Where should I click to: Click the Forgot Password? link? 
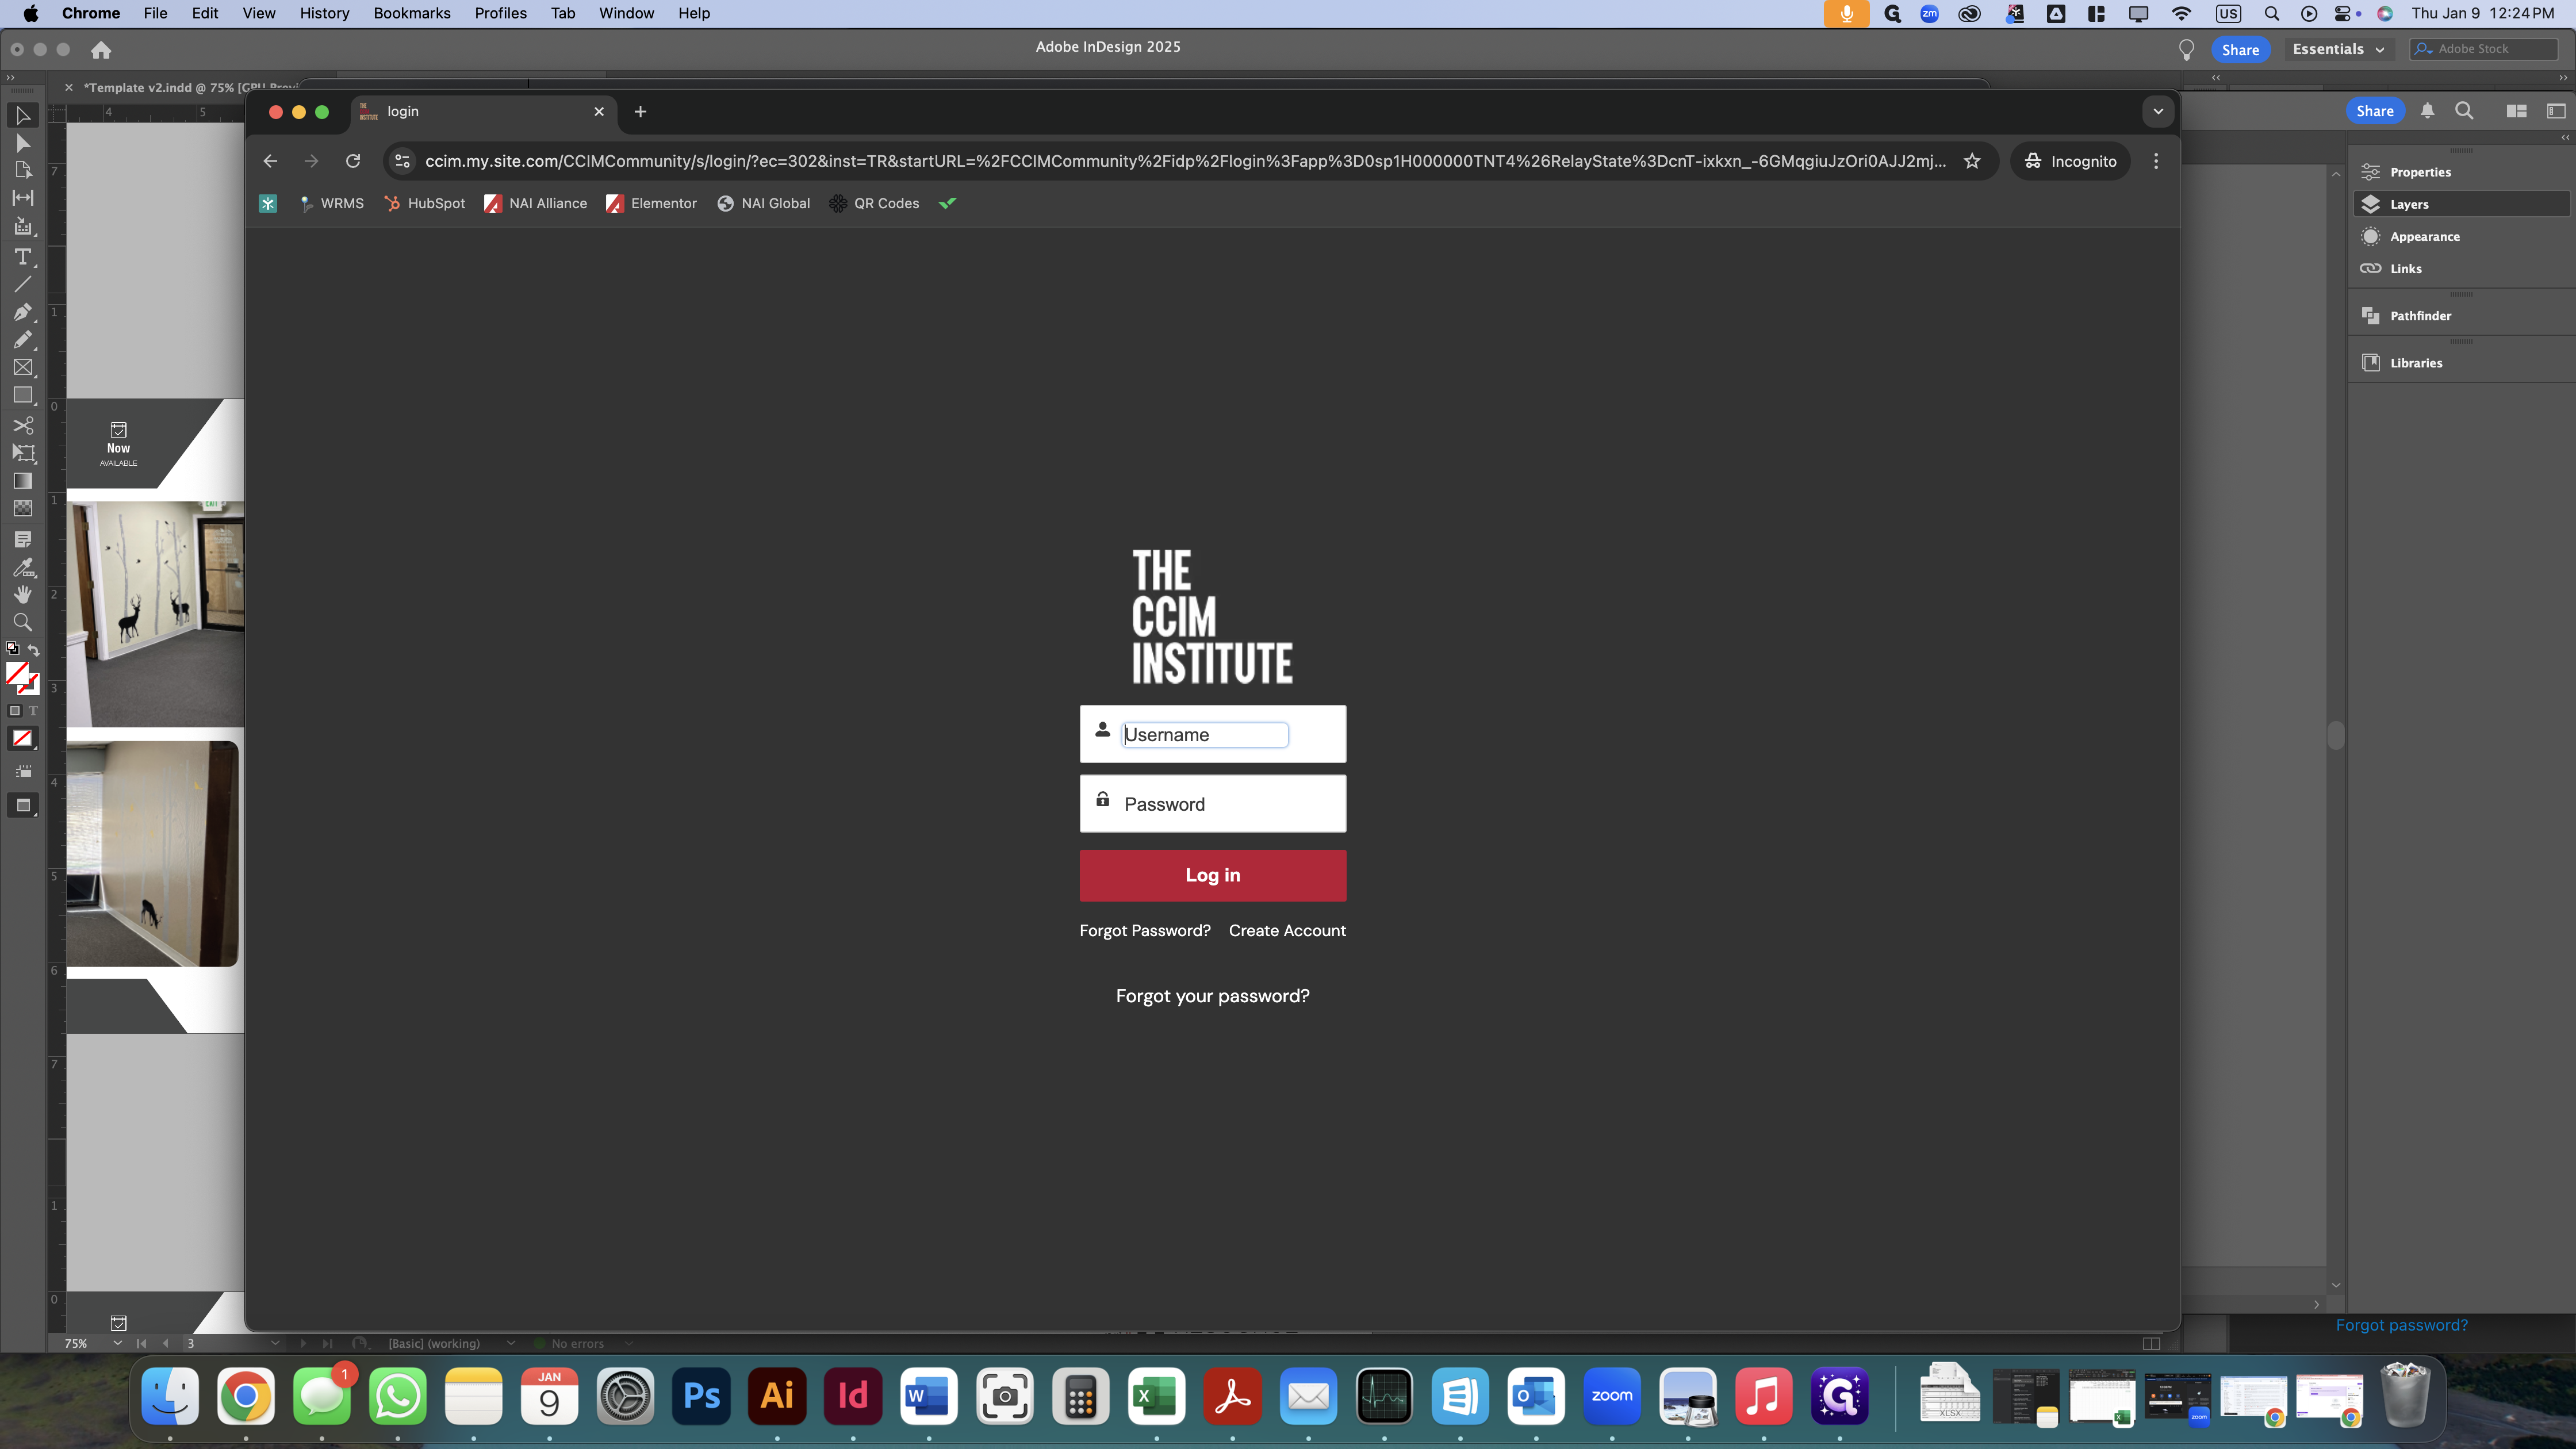(1145, 930)
